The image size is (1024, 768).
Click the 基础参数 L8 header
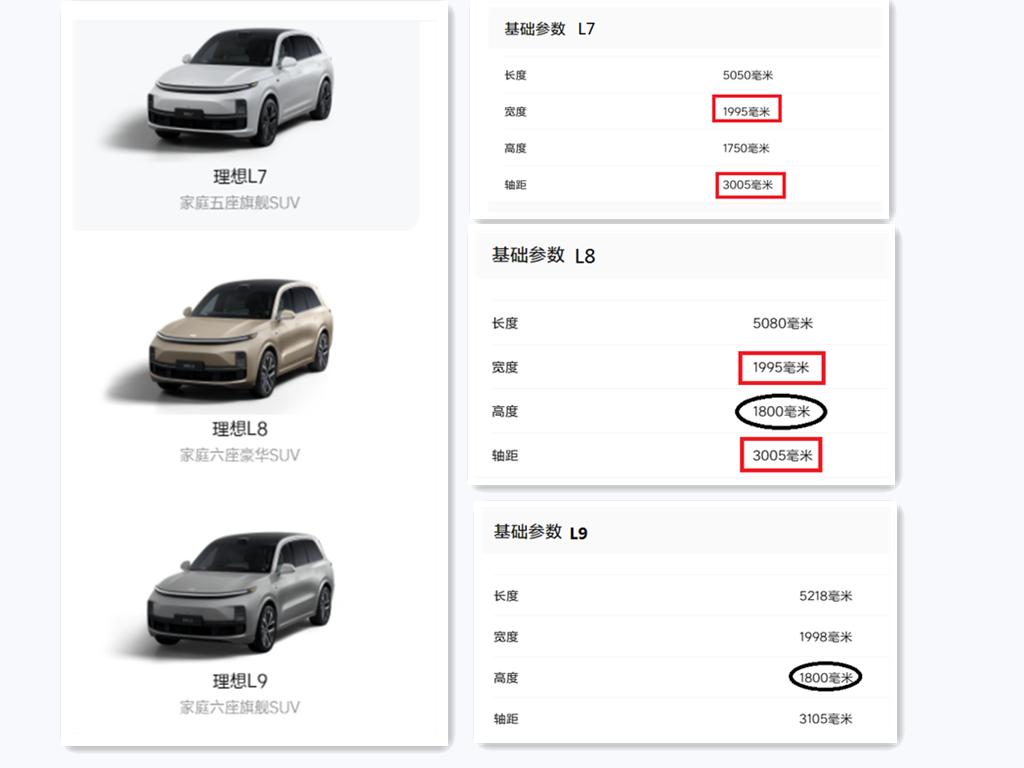[x=543, y=255]
